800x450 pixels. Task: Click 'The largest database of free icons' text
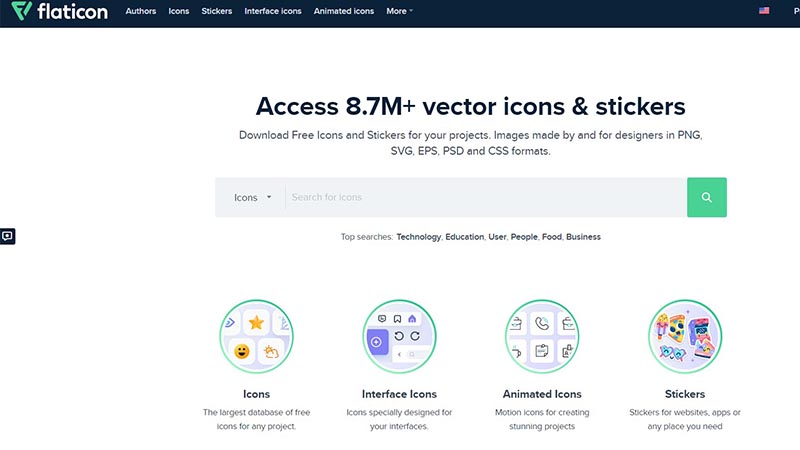coord(256,419)
